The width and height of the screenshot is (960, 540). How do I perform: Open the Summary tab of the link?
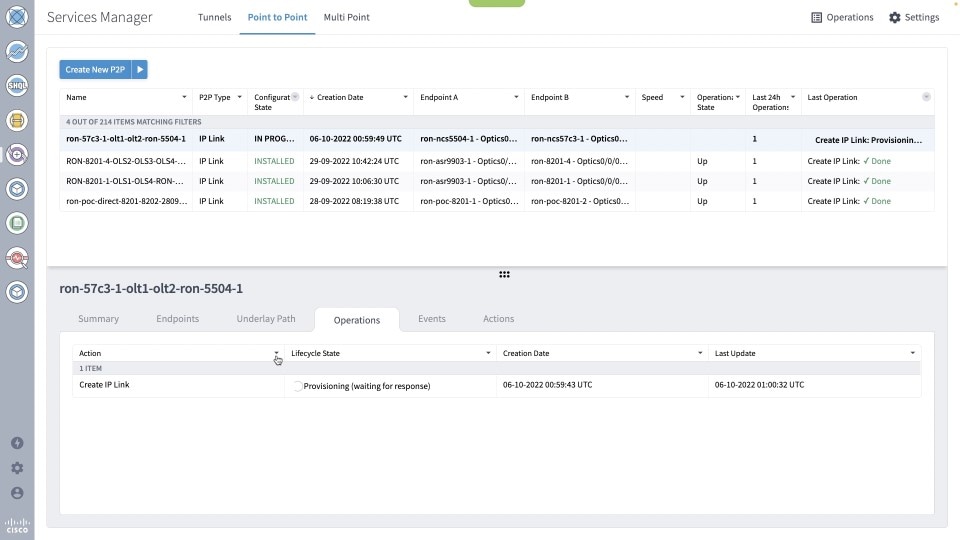(99, 318)
